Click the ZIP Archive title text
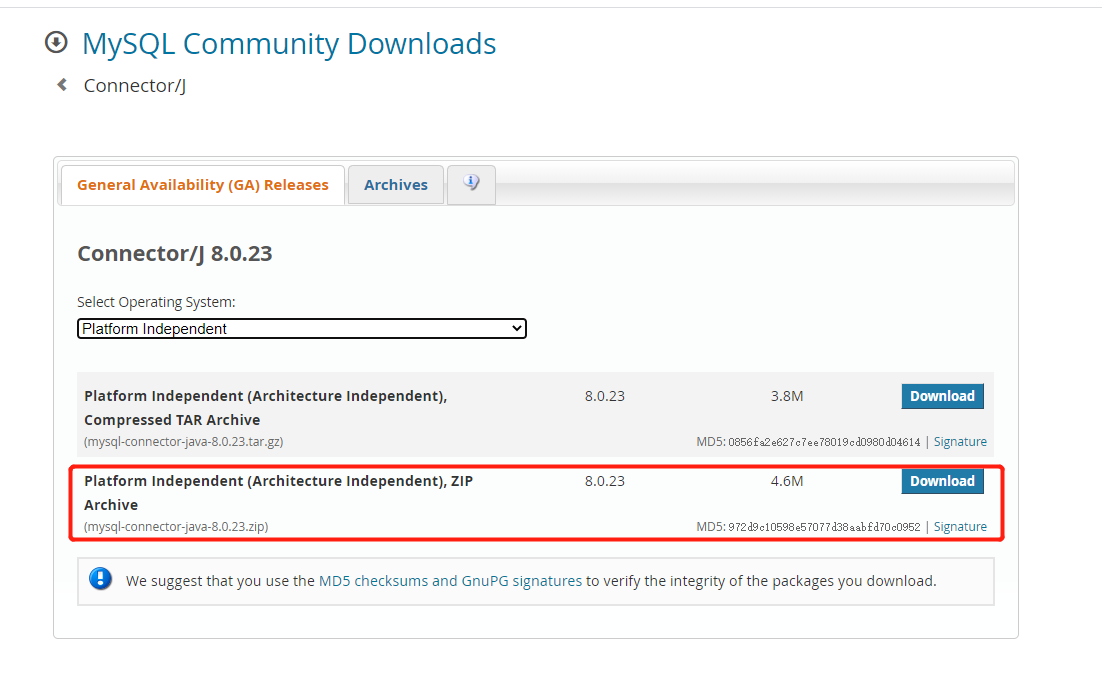 (x=278, y=493)
